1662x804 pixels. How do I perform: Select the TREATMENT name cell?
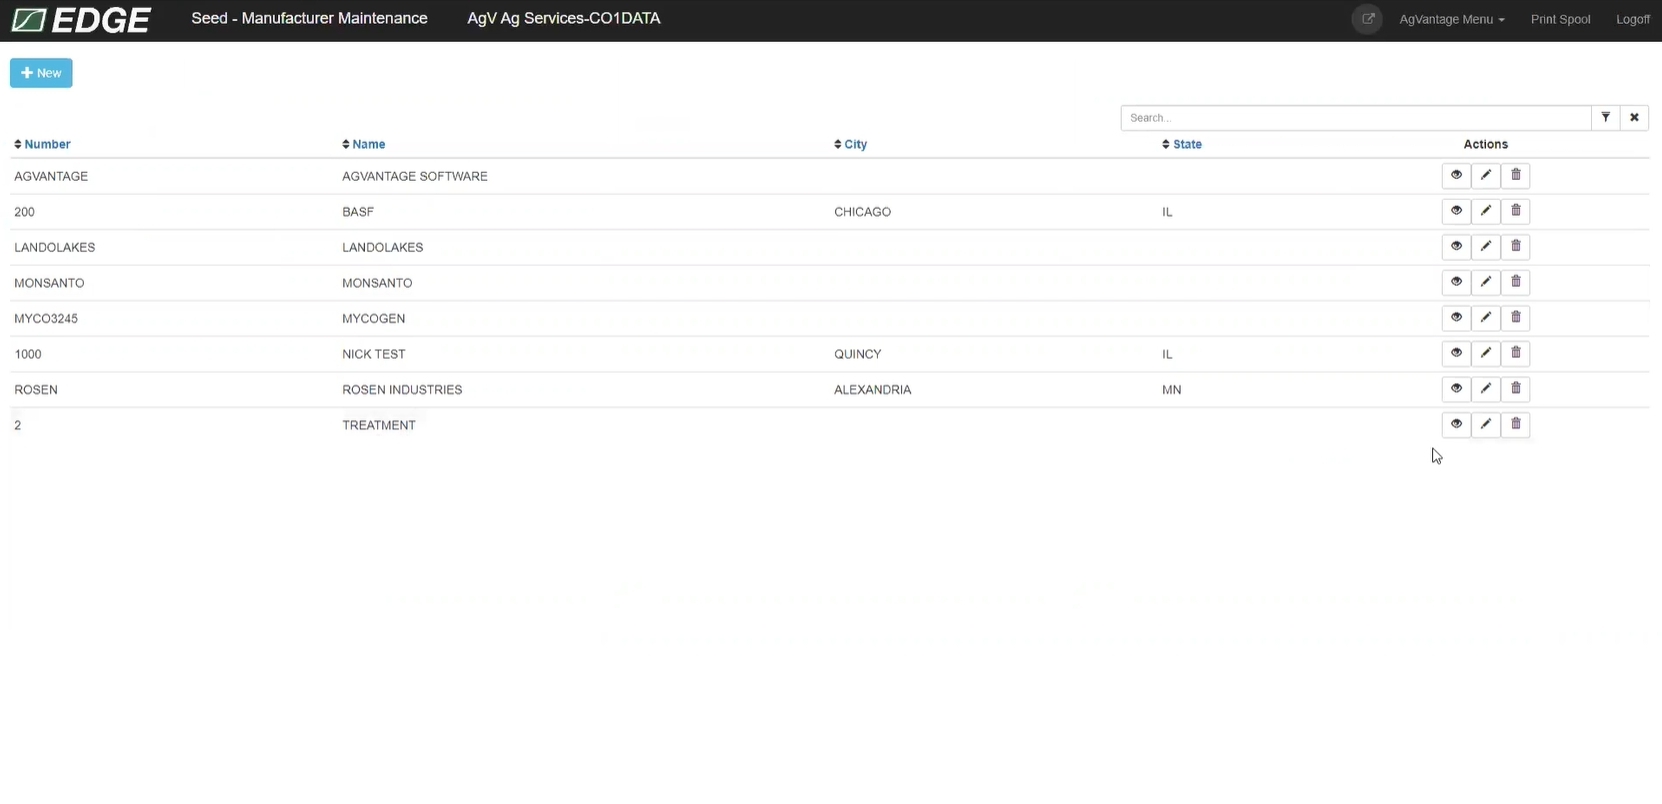[379, 425]
